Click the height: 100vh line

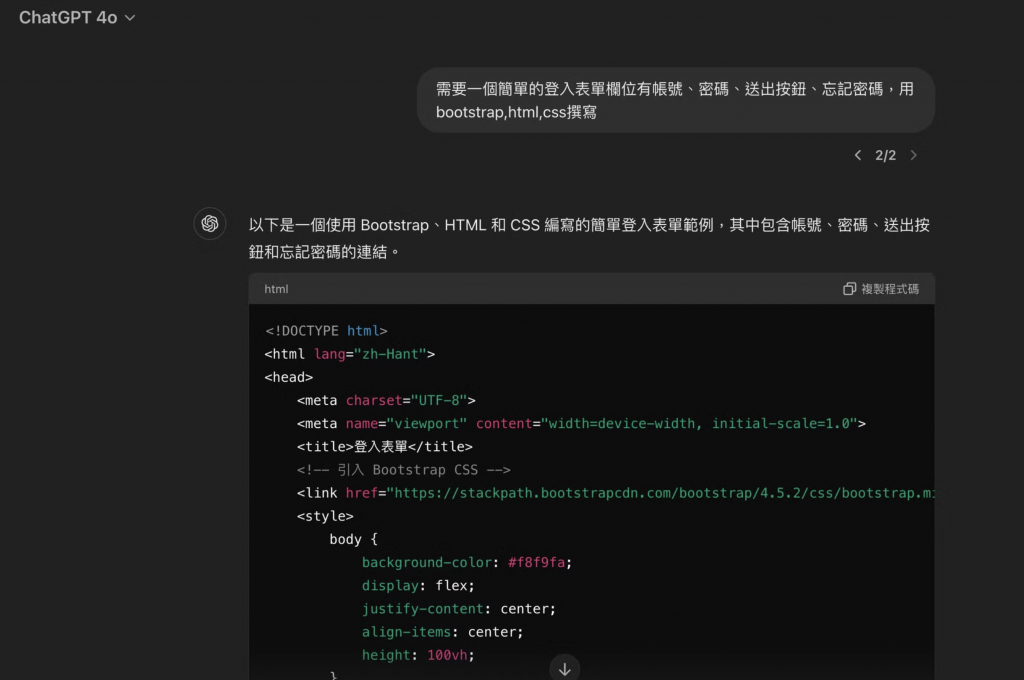418,655
